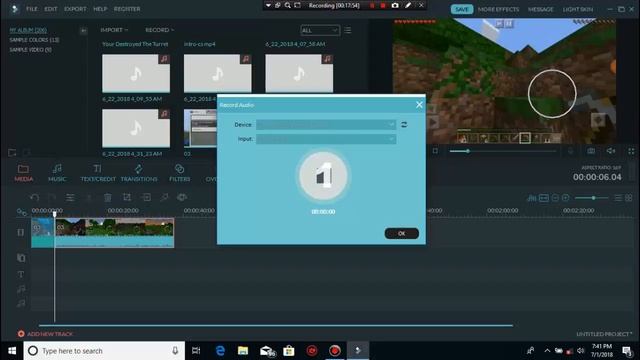This screenshot has height=360, width=640.
Task: Open the Input dropdown in Record Audio
Action: (326, 139)
